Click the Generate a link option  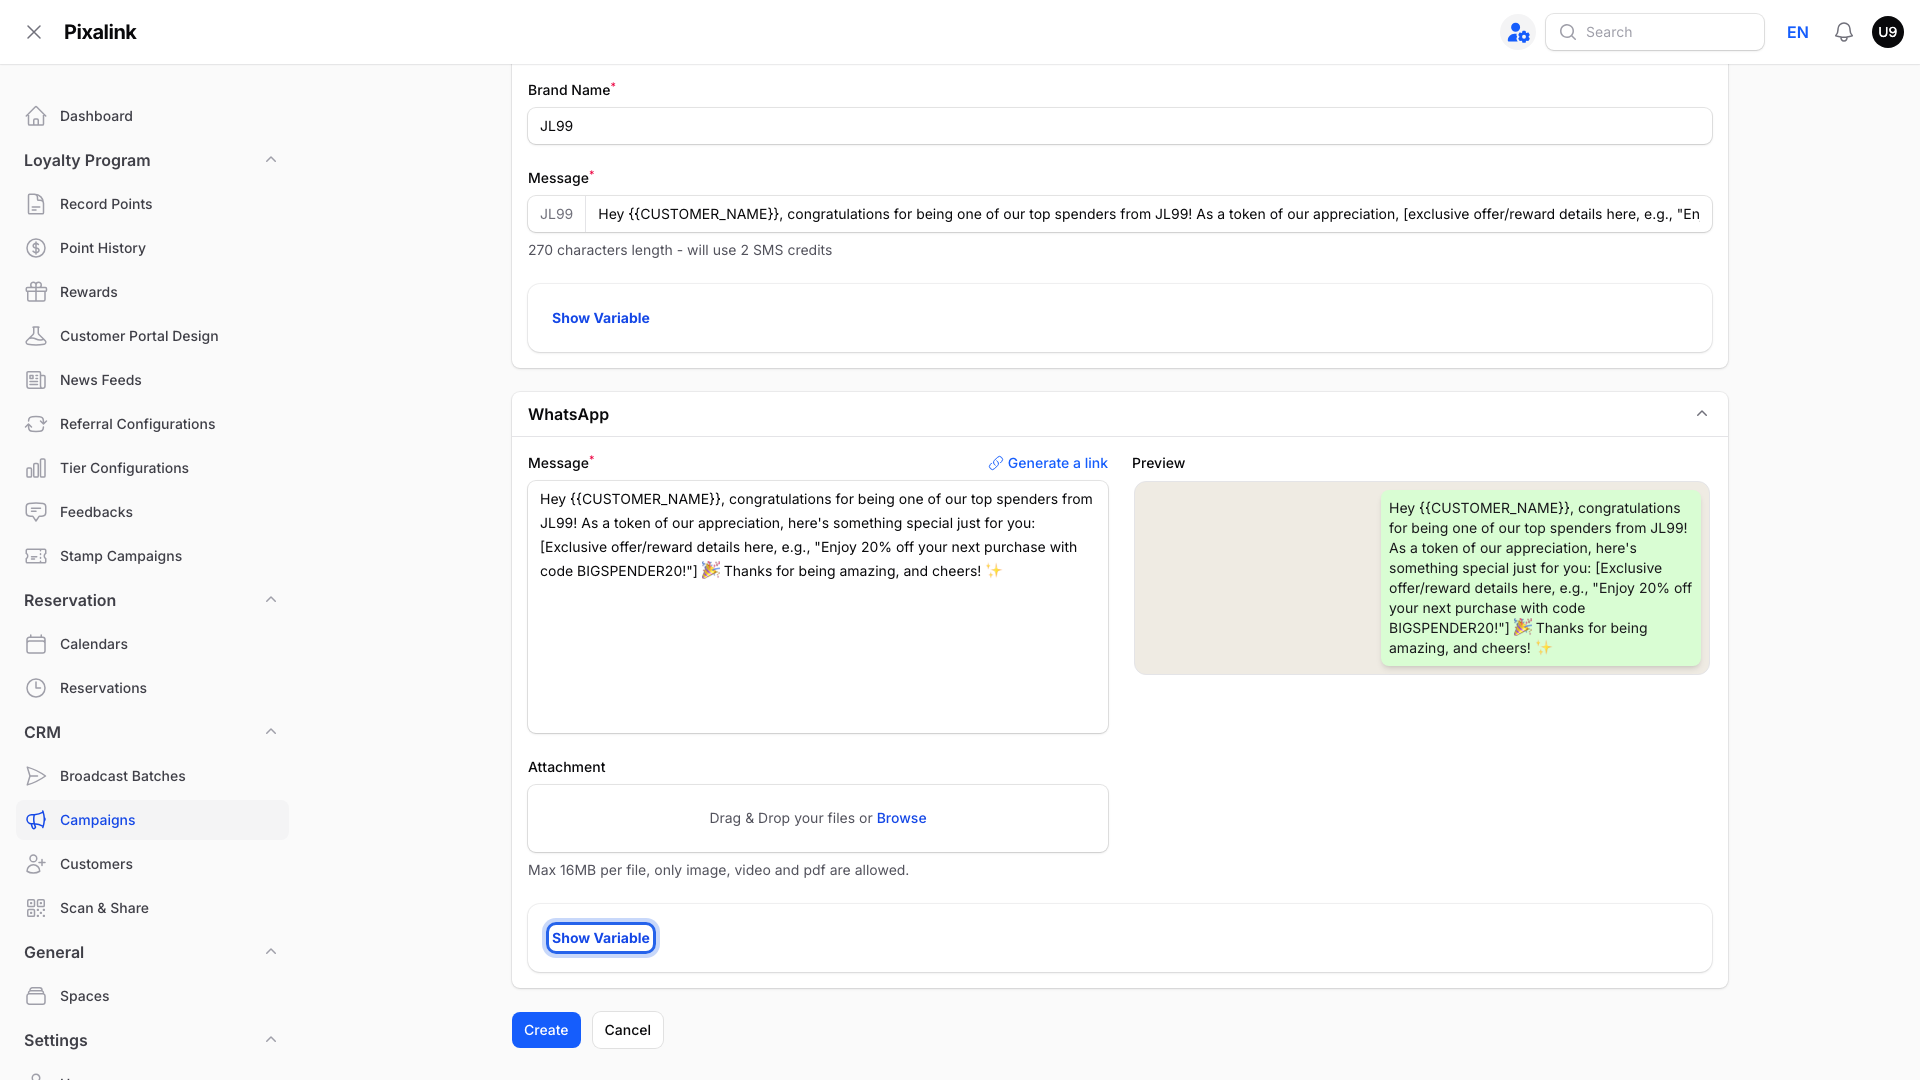[1048, 463]
